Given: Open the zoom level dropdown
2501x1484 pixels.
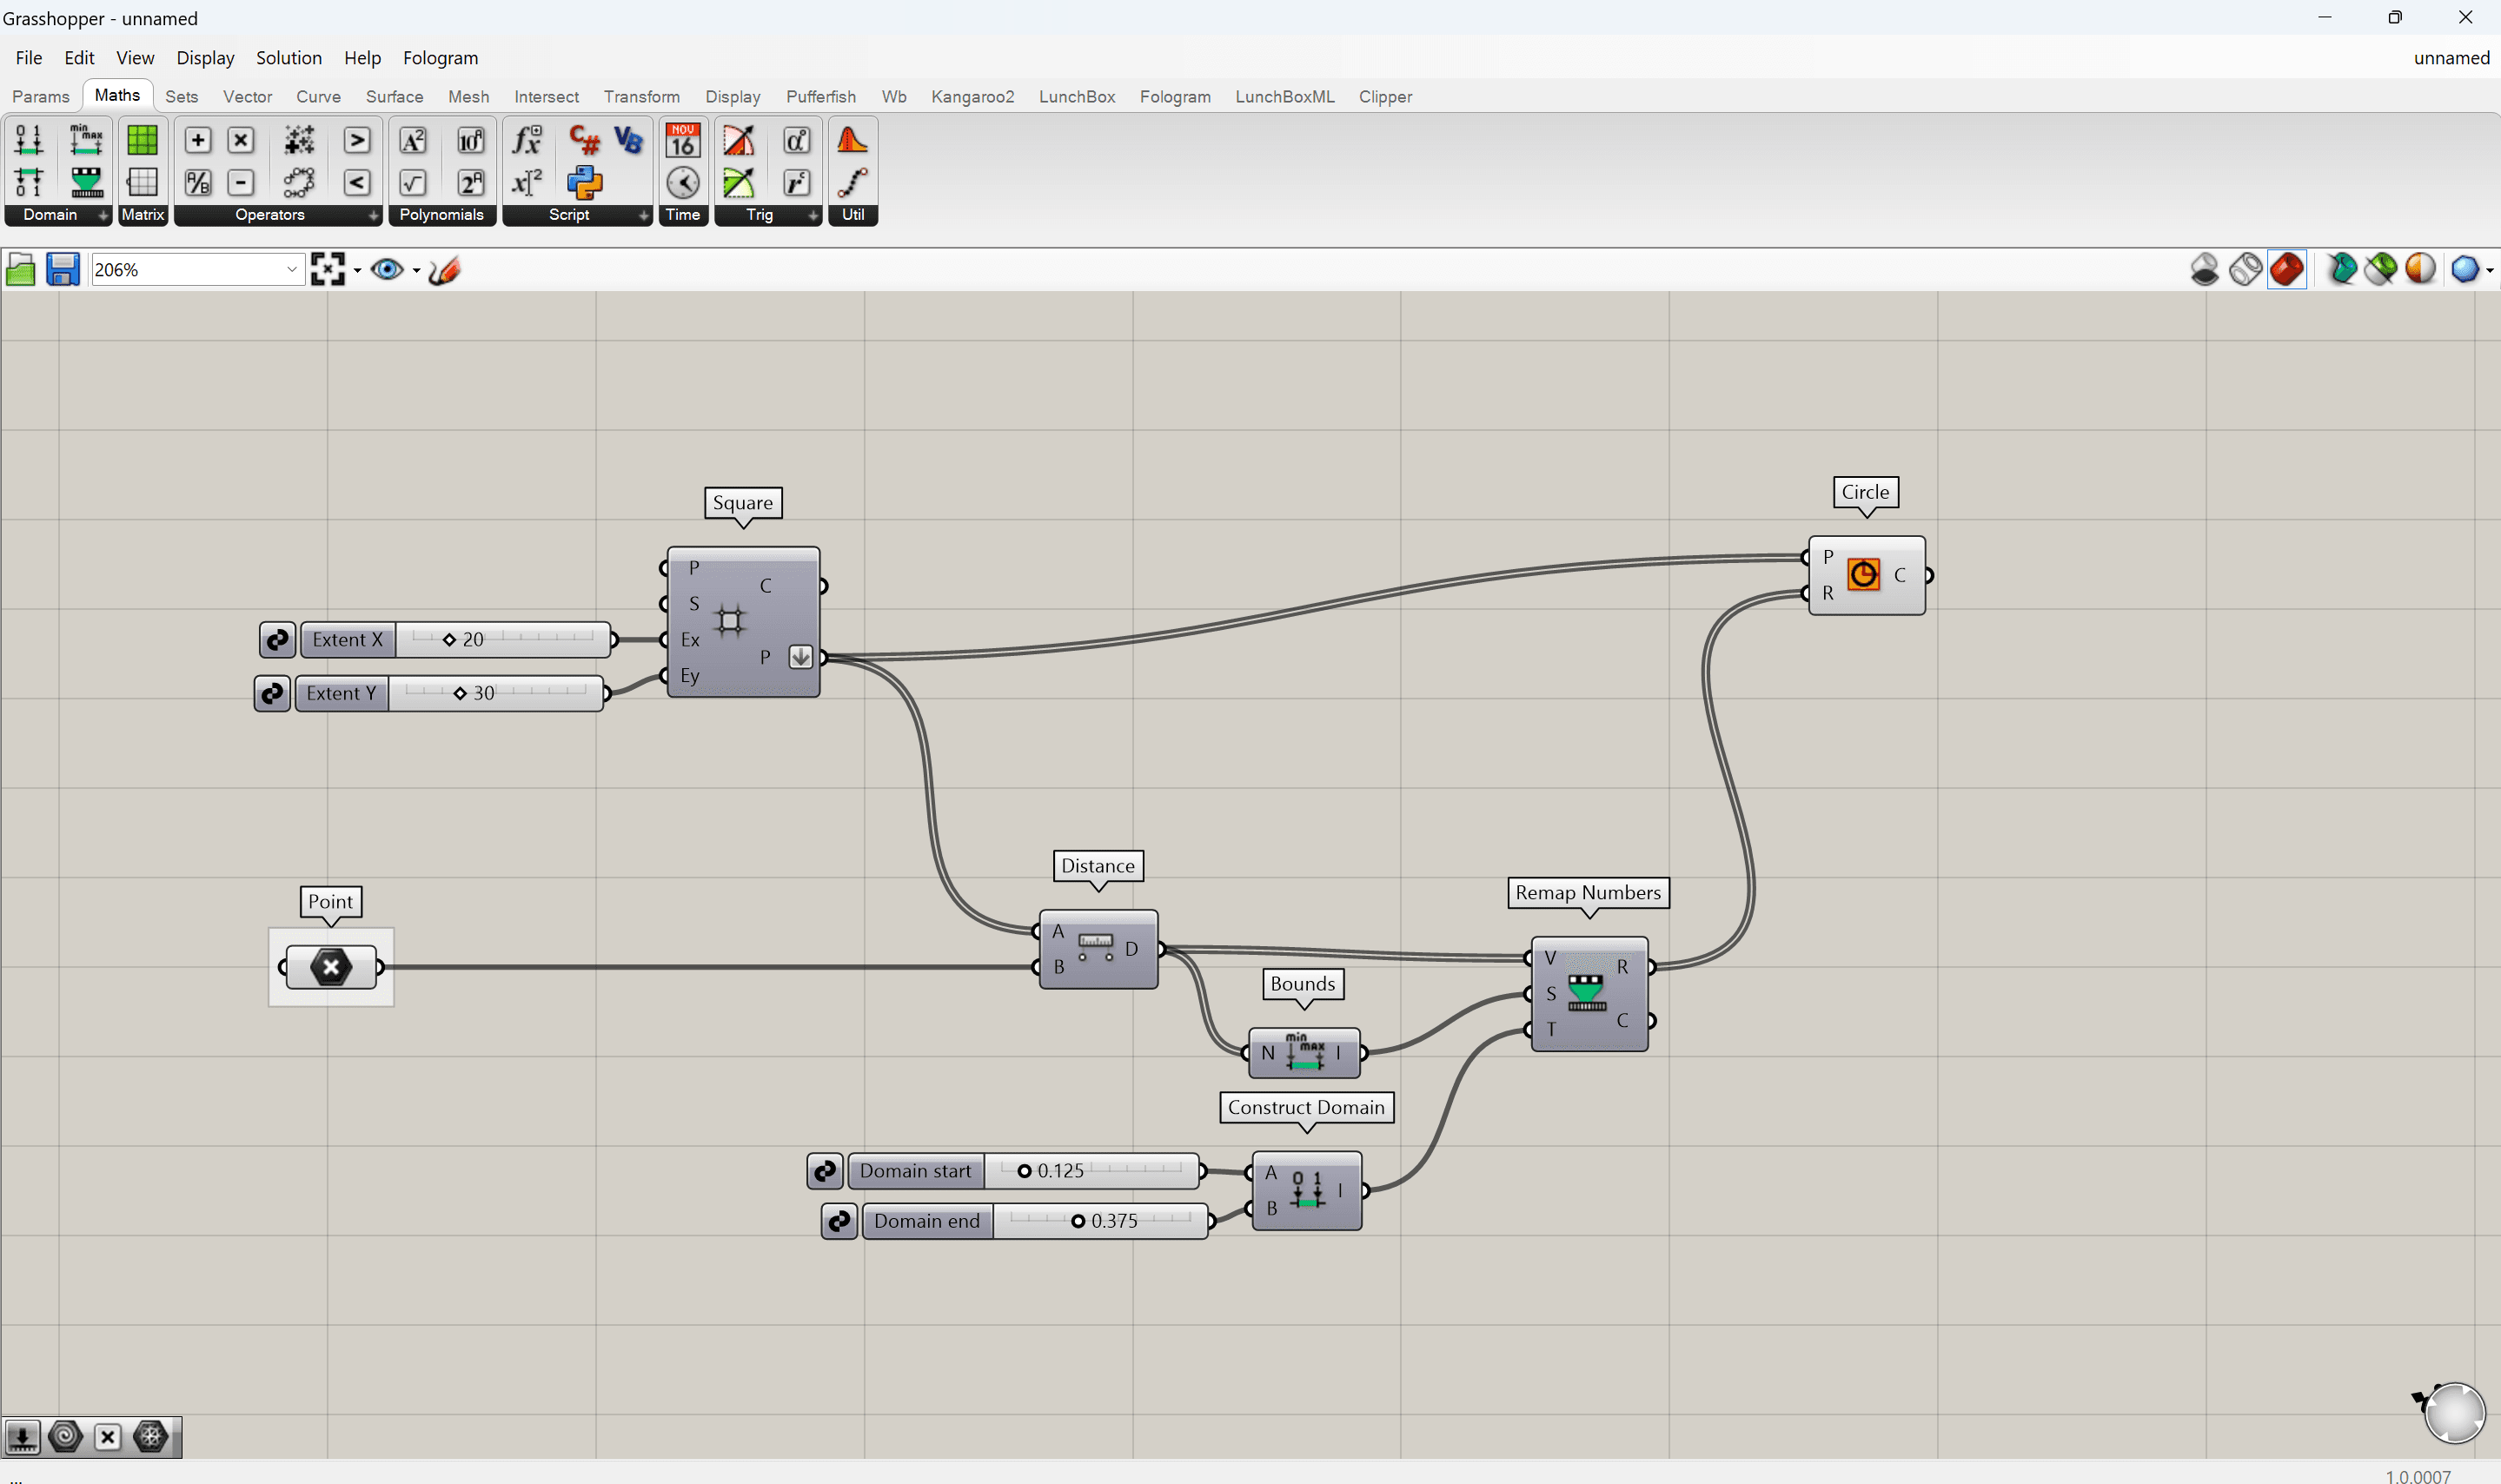Looking at the screenshot, I should 291,270.
